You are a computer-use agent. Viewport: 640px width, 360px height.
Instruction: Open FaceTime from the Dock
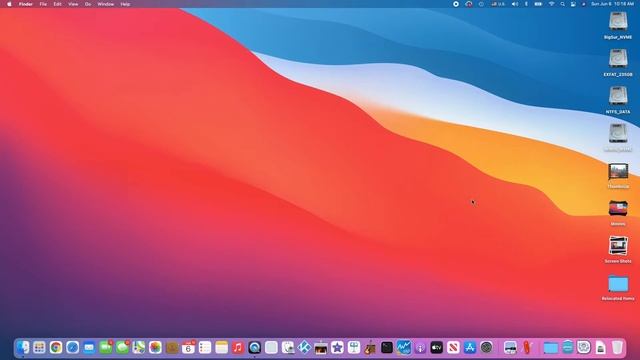tap(106, 347)
